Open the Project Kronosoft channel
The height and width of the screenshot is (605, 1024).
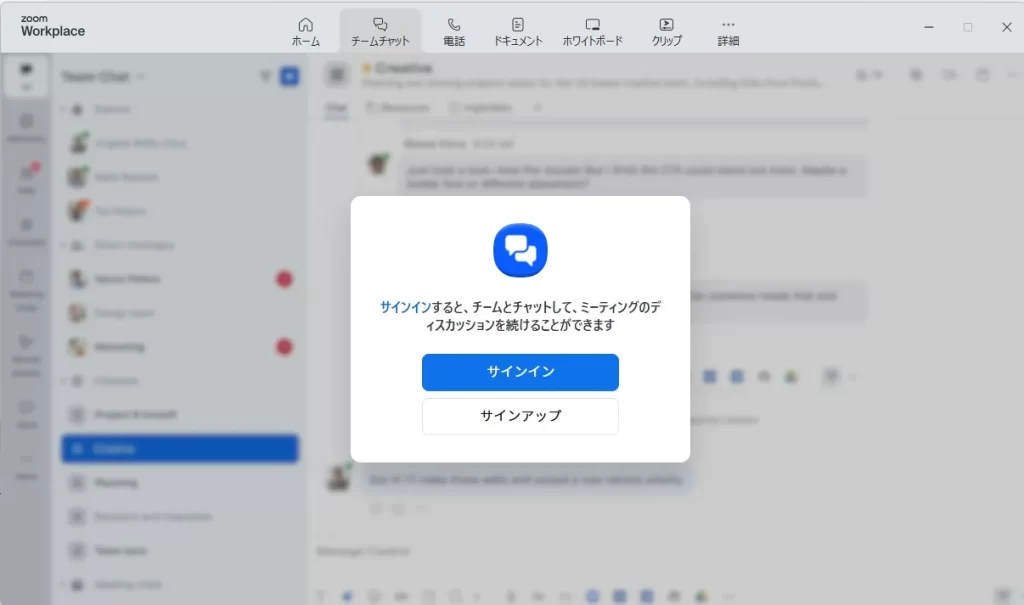pos(135,414)
